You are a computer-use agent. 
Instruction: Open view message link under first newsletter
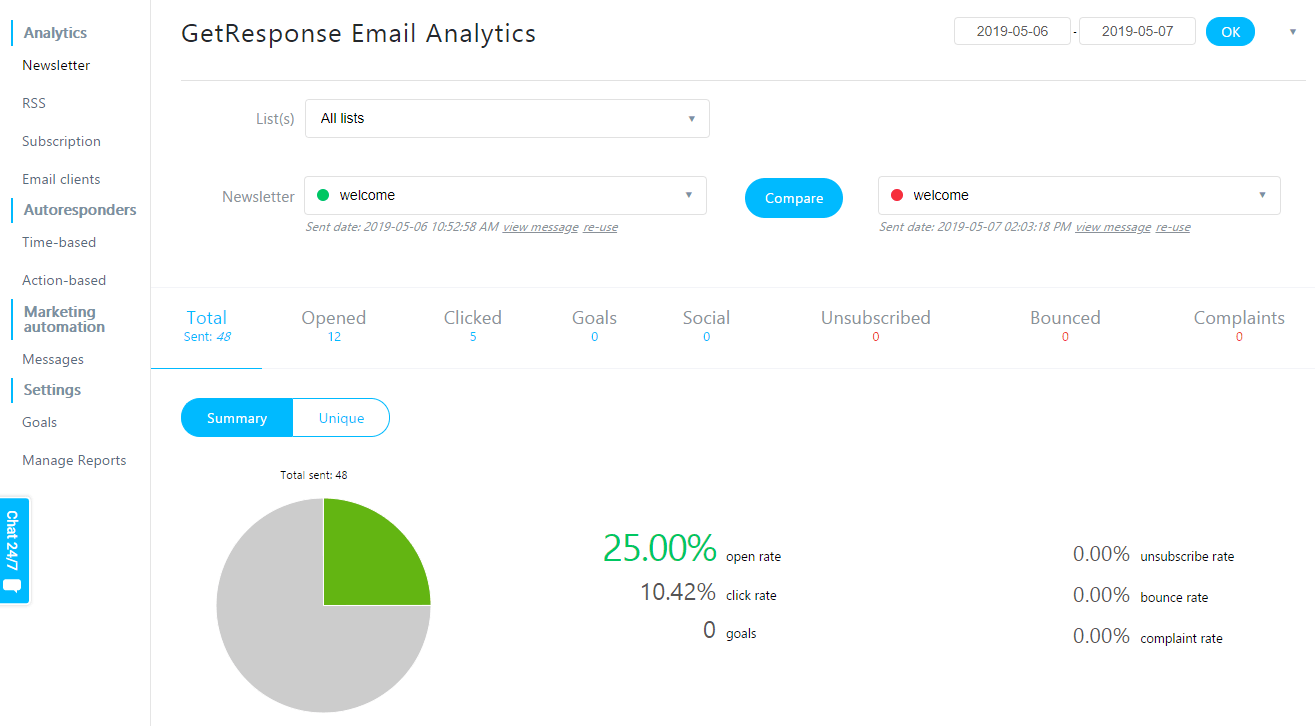540,227
